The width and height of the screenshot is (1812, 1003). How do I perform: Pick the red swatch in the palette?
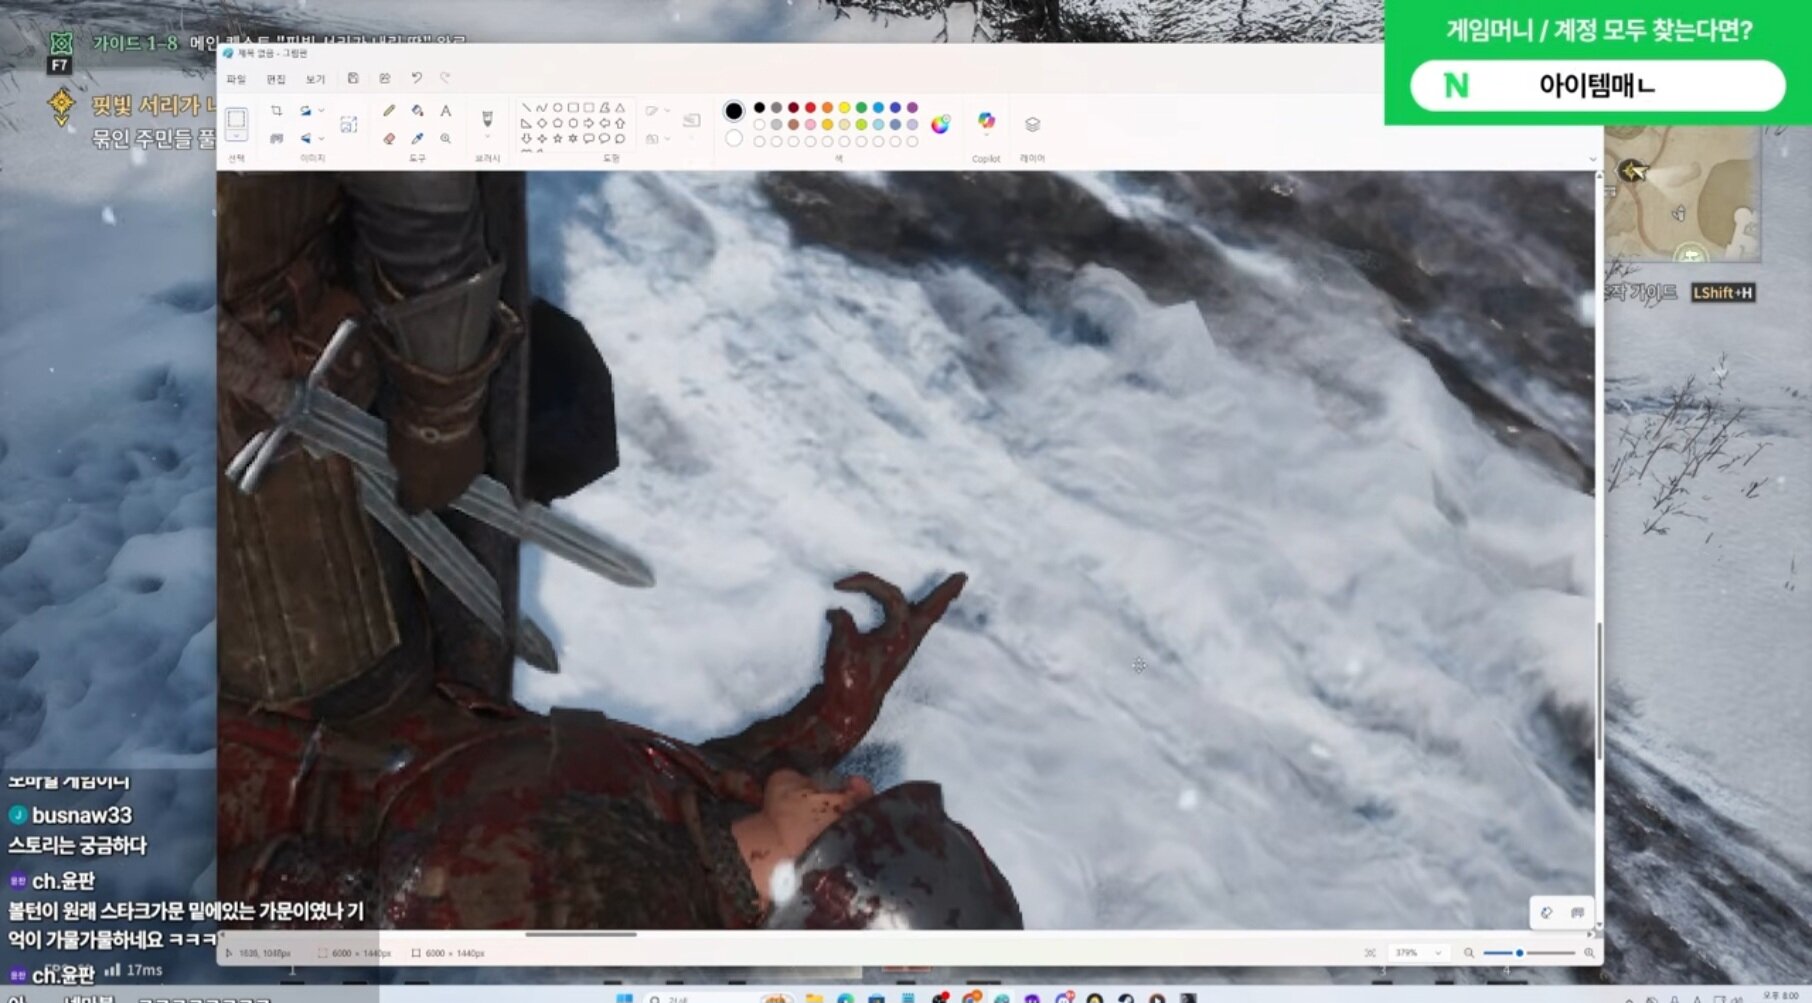(x=810, y=107)
